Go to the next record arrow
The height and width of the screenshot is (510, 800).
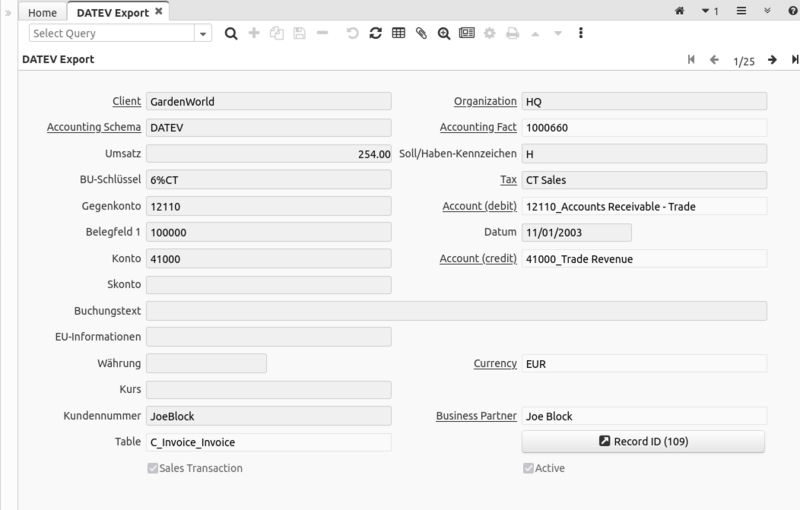point(772,60)
